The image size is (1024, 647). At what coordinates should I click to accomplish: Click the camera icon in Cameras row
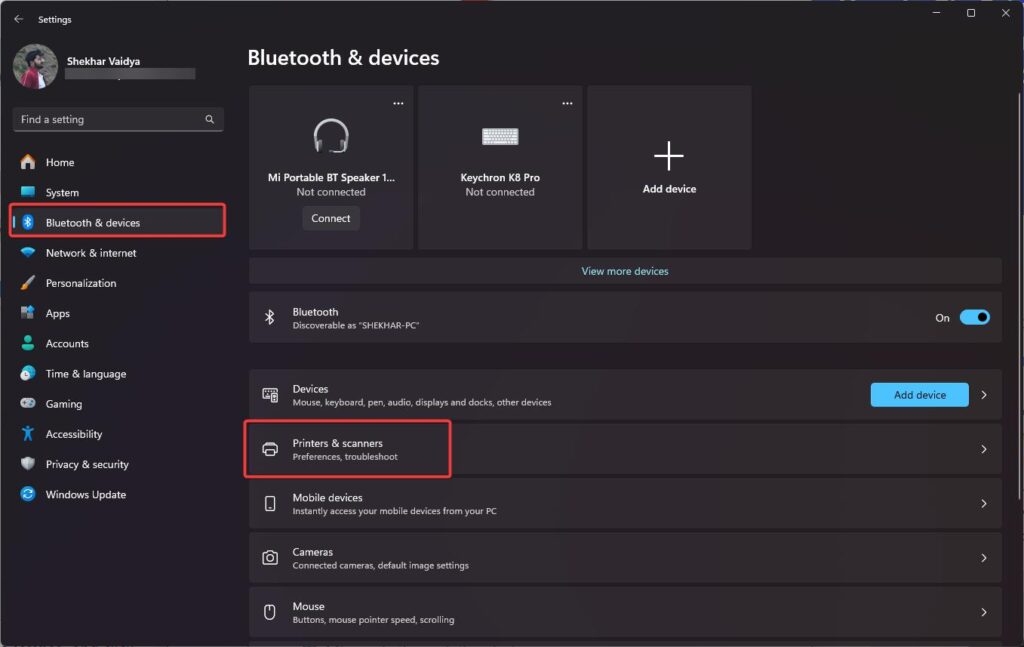click(x=270, y=558)
